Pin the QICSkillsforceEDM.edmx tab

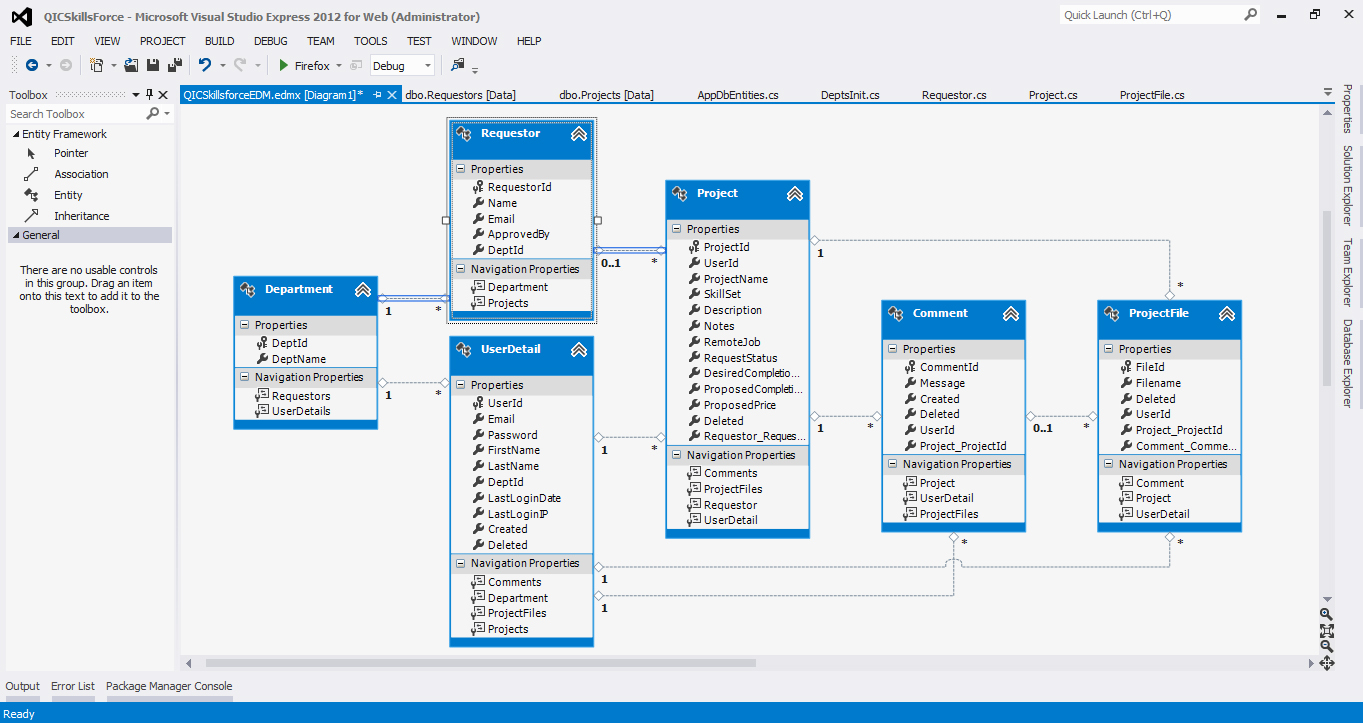[x=377, y=95]
